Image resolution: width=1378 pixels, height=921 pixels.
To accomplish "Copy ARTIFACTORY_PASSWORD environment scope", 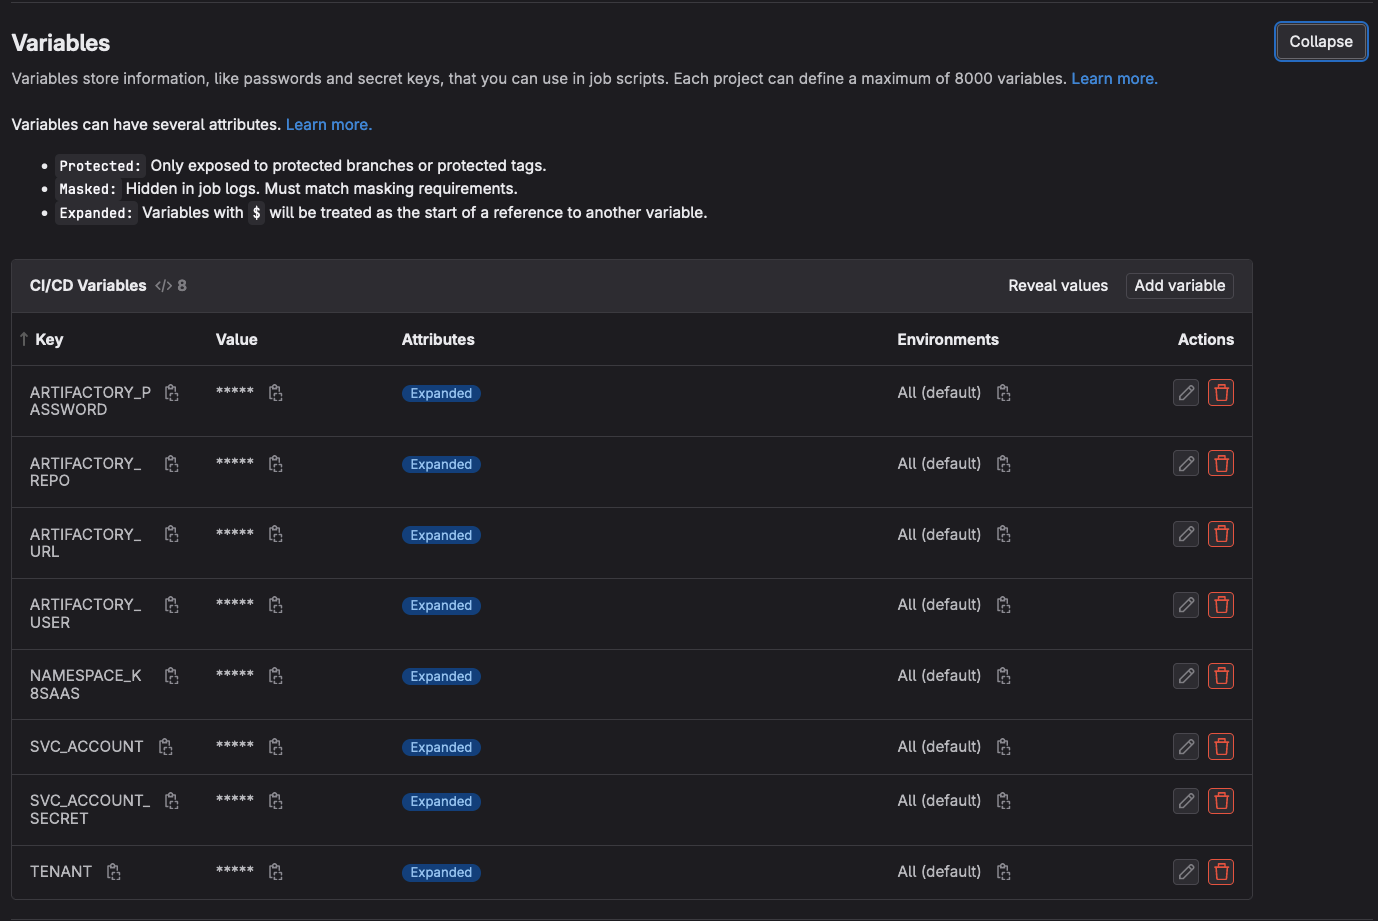I will (1004, 393).
